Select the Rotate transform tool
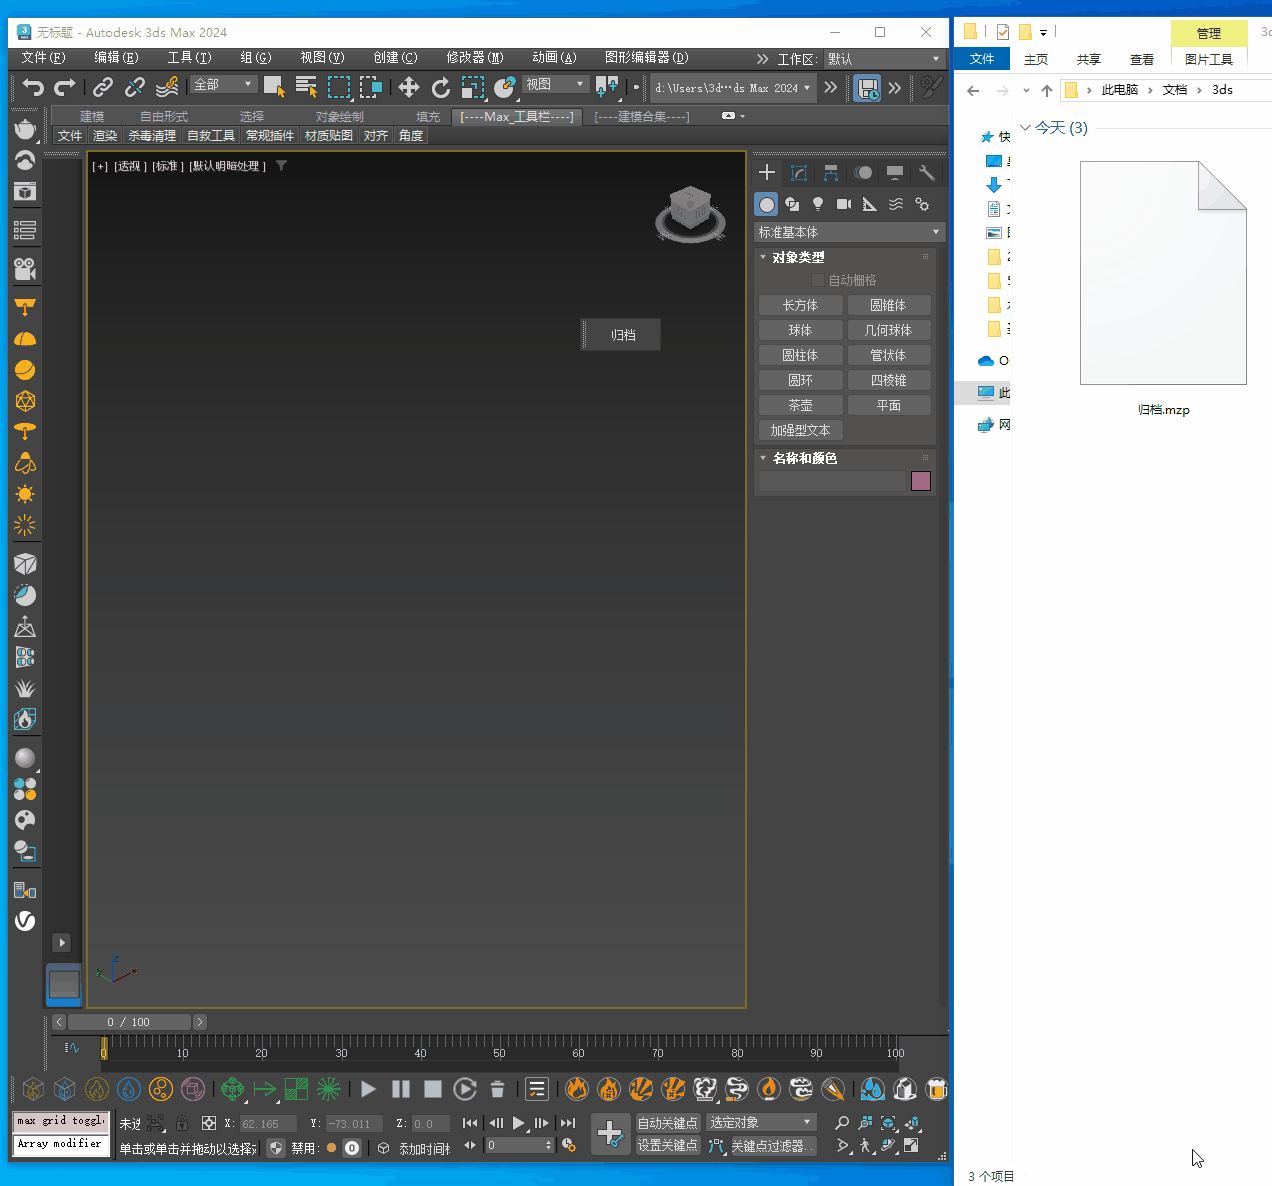1272x1186 pixels. click(x=441, y=87)
